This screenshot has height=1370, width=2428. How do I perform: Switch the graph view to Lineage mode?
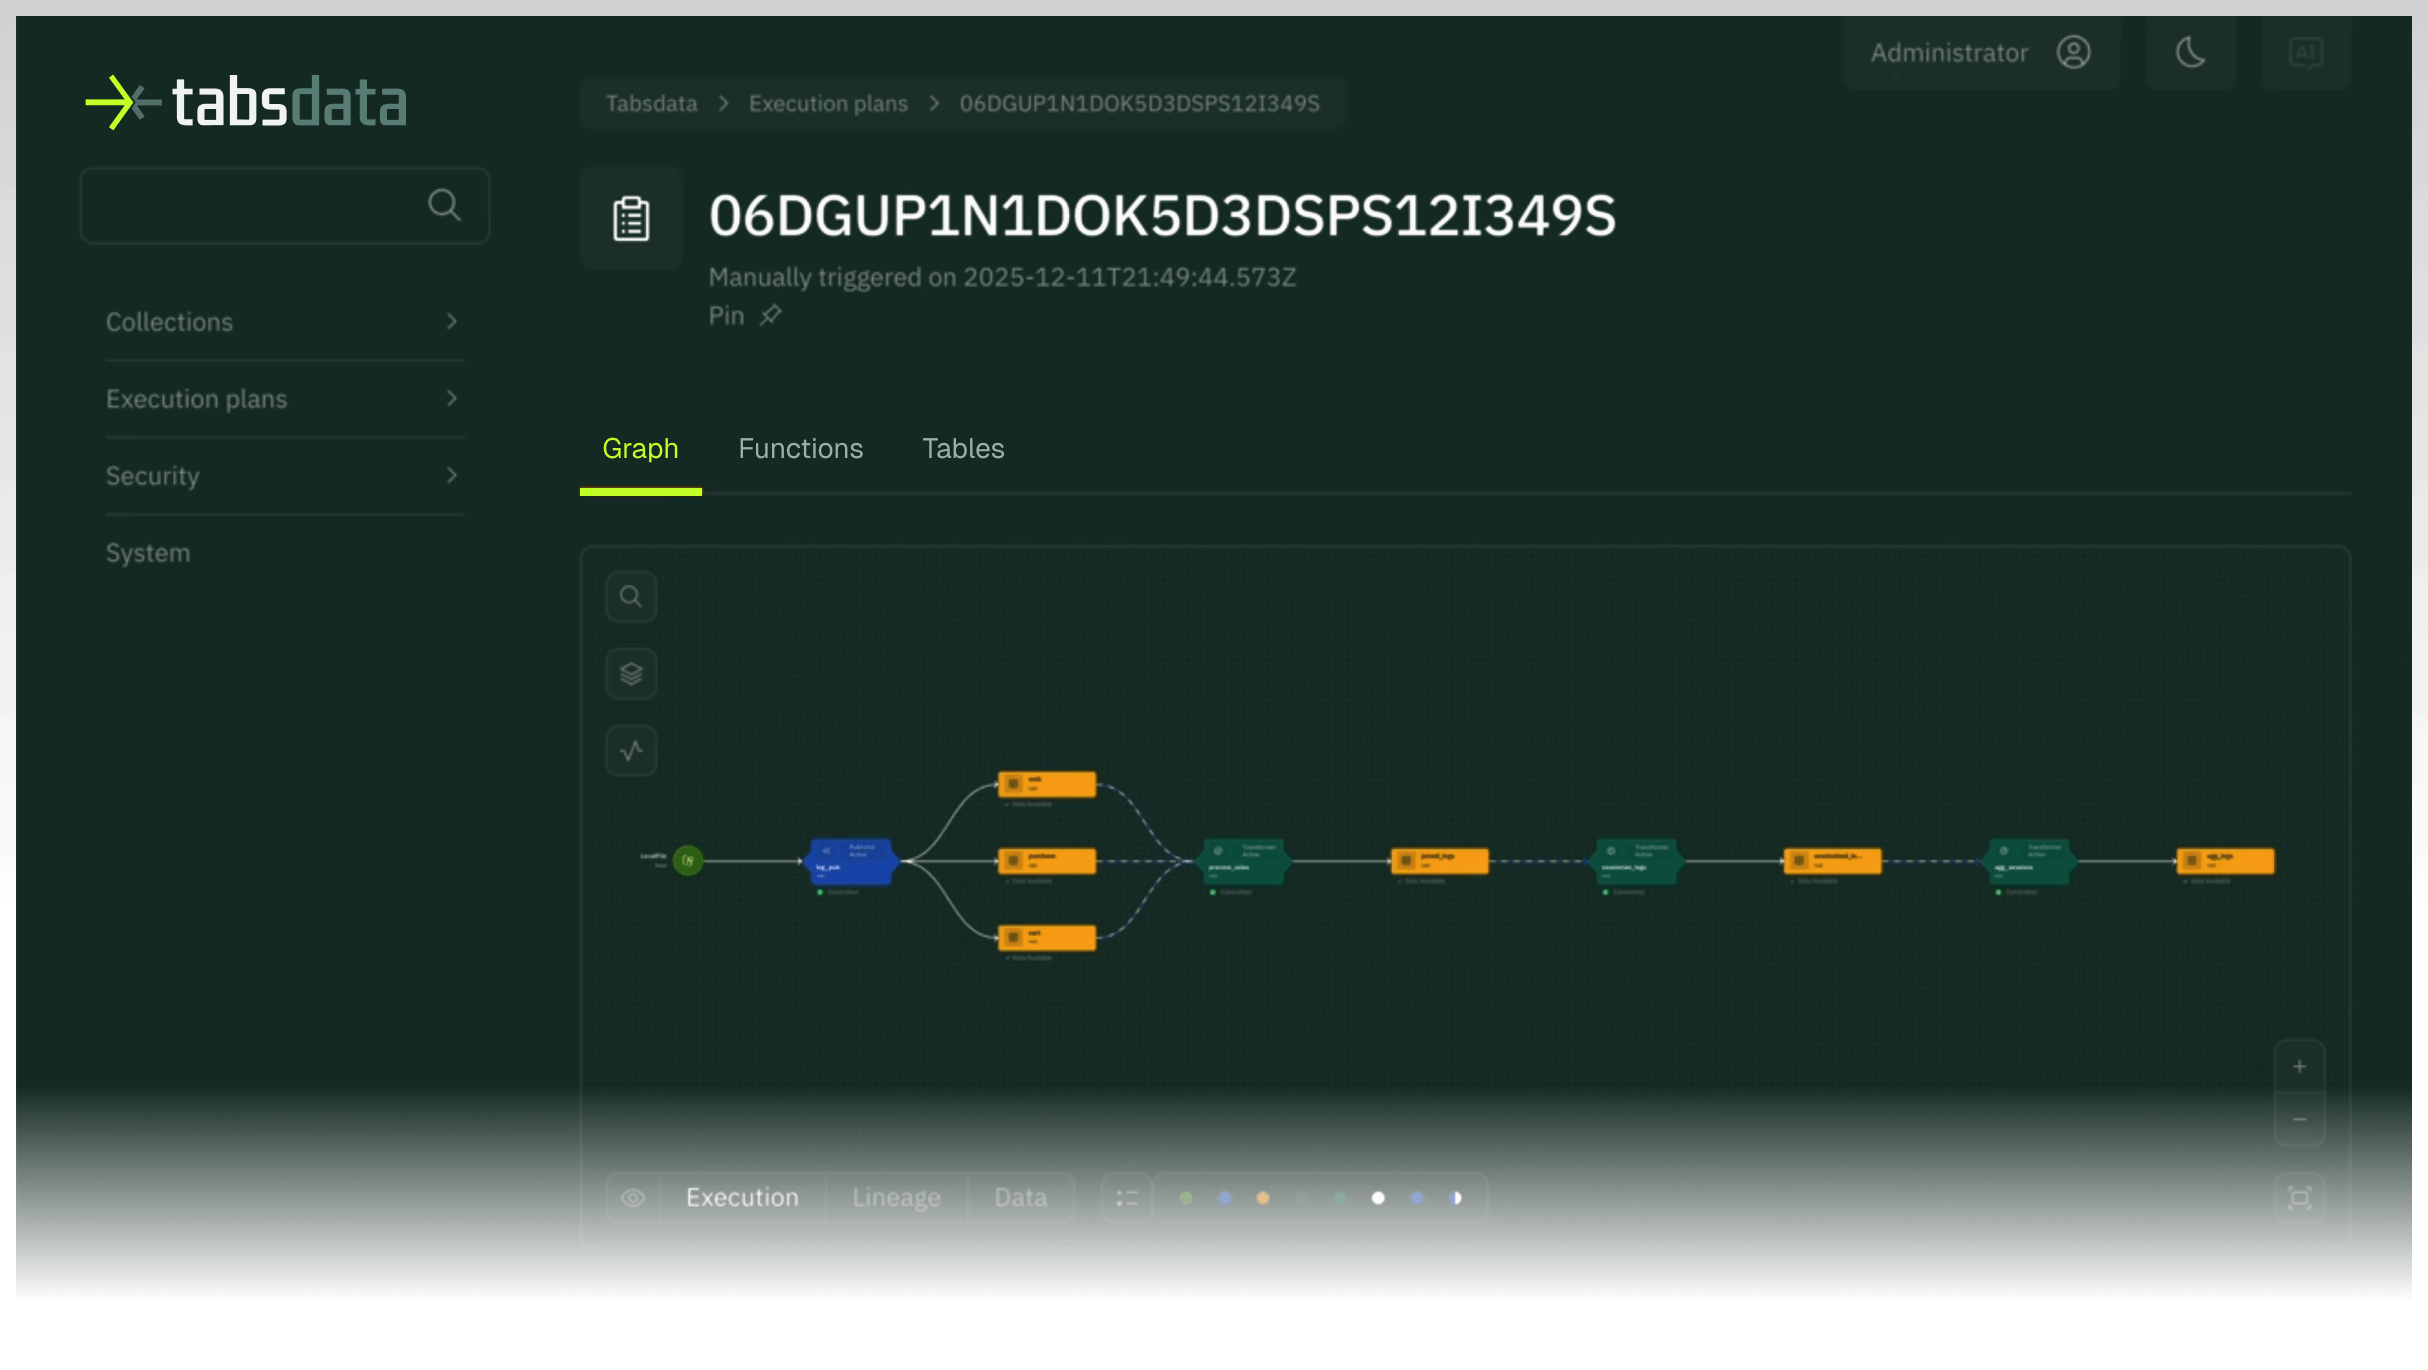896,1198
